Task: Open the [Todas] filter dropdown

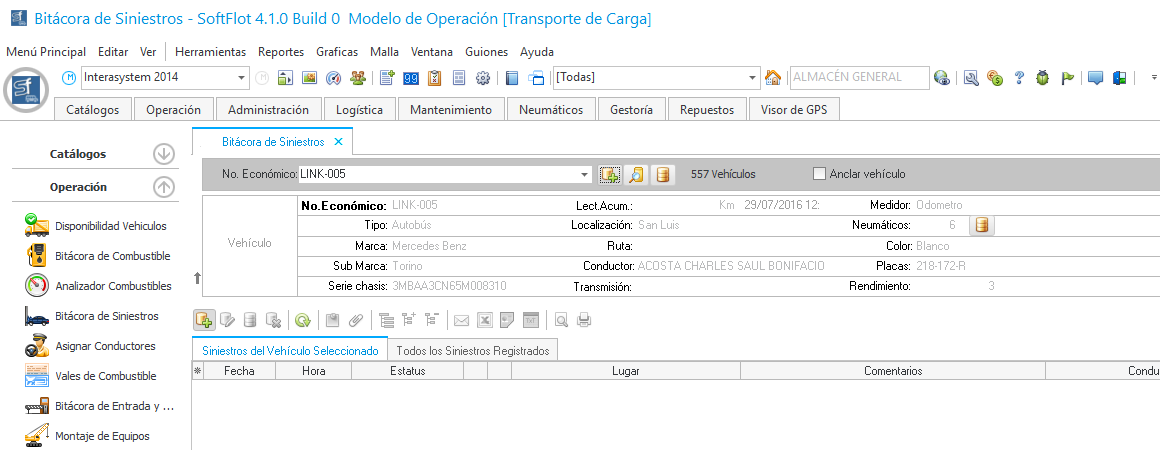Action: tap(753, 78)
